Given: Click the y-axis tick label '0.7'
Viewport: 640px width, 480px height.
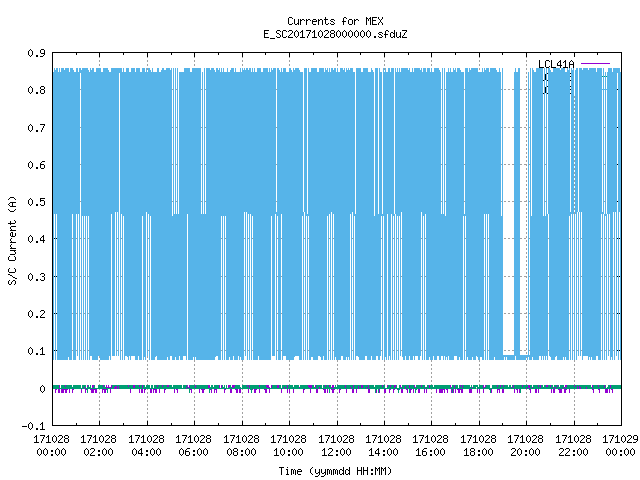Looking at the screenshot, I should point(36,128).
